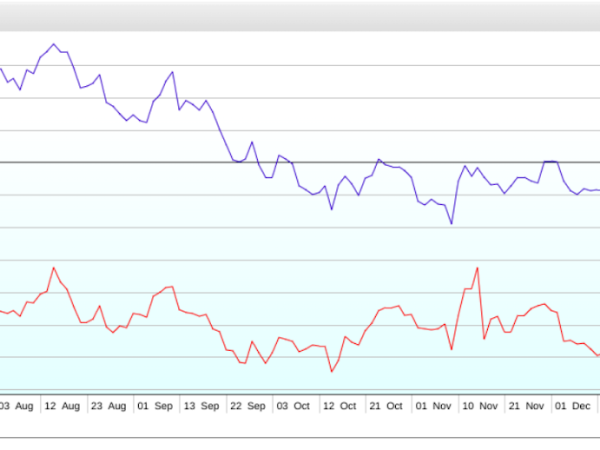
Task: Click the "01 Nov" date label
Action: pos(433,406)
